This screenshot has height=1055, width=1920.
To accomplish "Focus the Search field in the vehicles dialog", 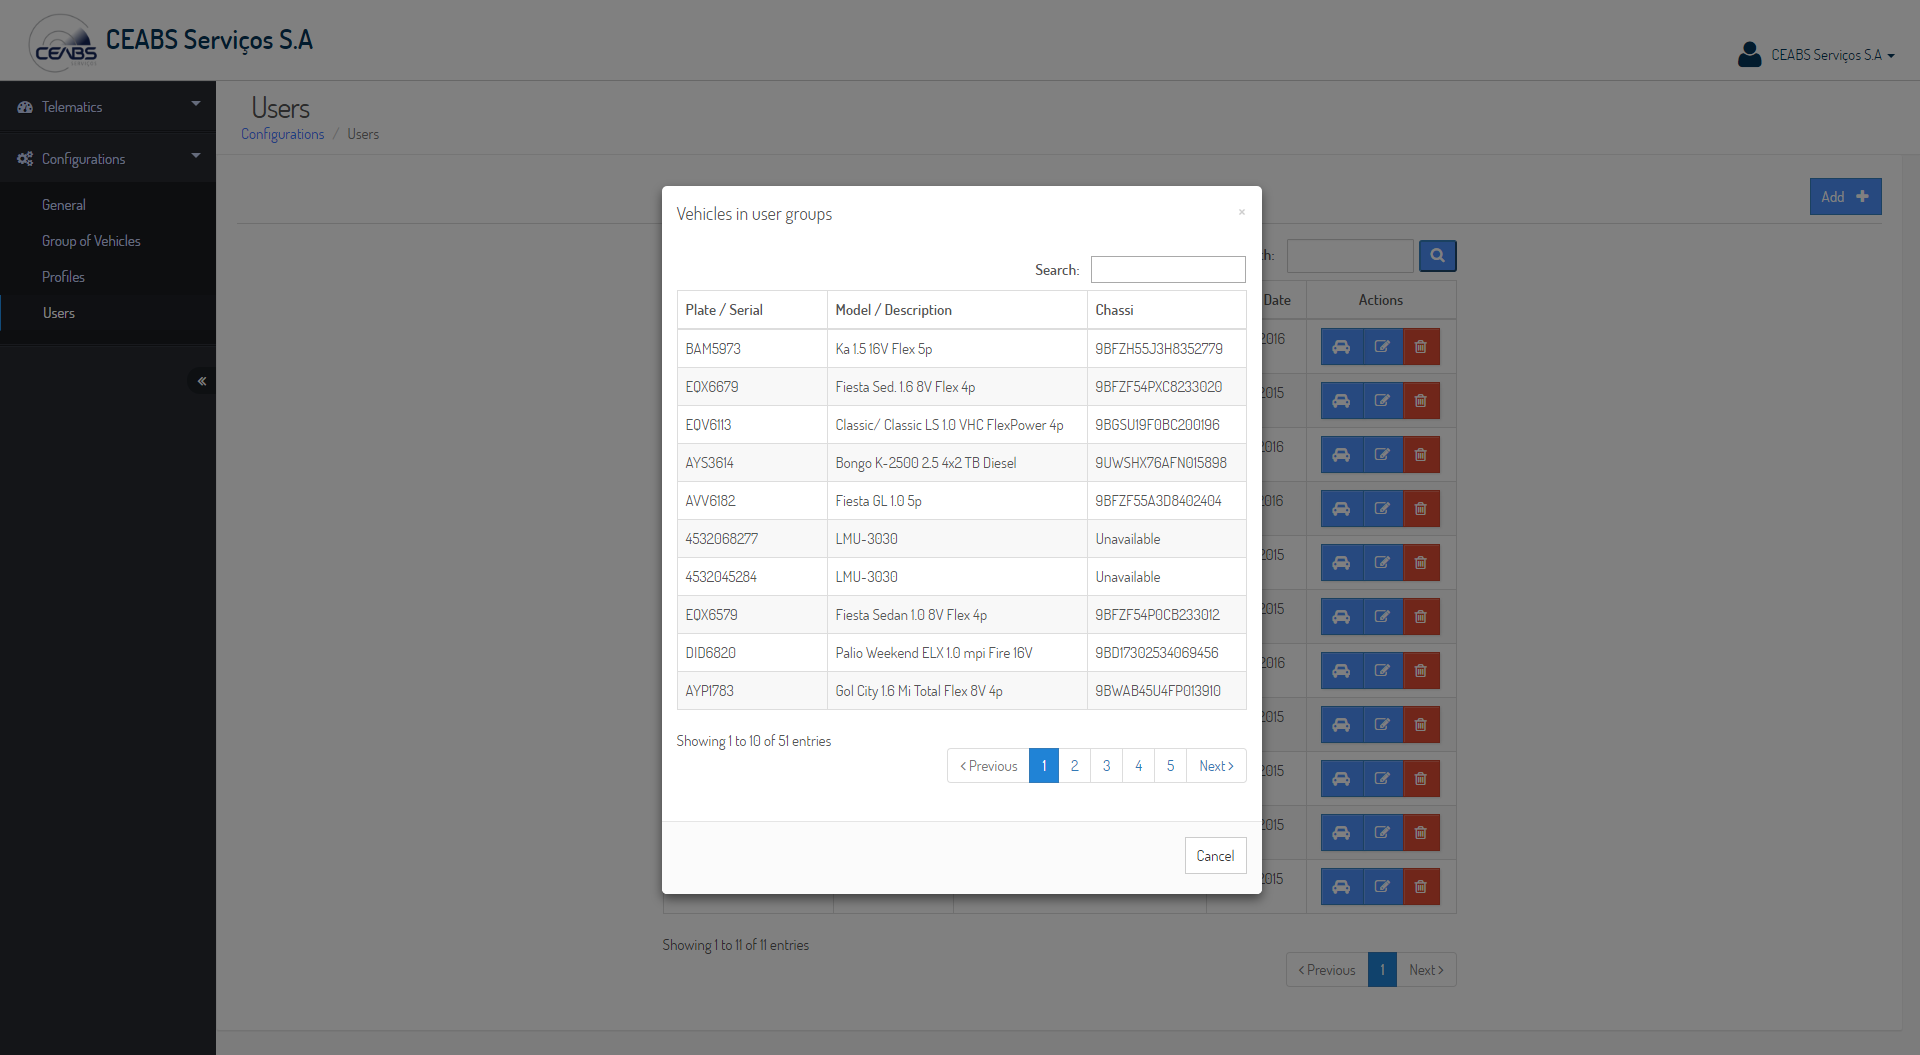I will (x=1168, y=270).
